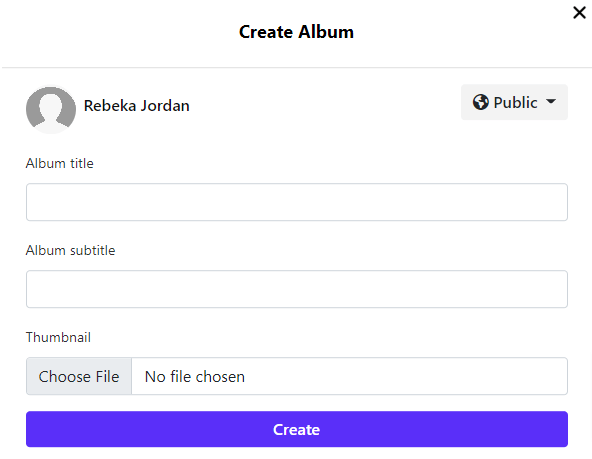Focus the Album subtitle input field
The width and height of the screenshot is (592, 459).
pyautogui.click(x=297, y=289)
